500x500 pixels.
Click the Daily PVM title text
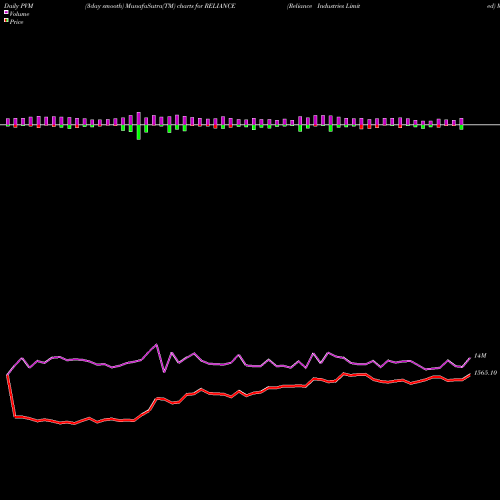[x=19, y=6]
